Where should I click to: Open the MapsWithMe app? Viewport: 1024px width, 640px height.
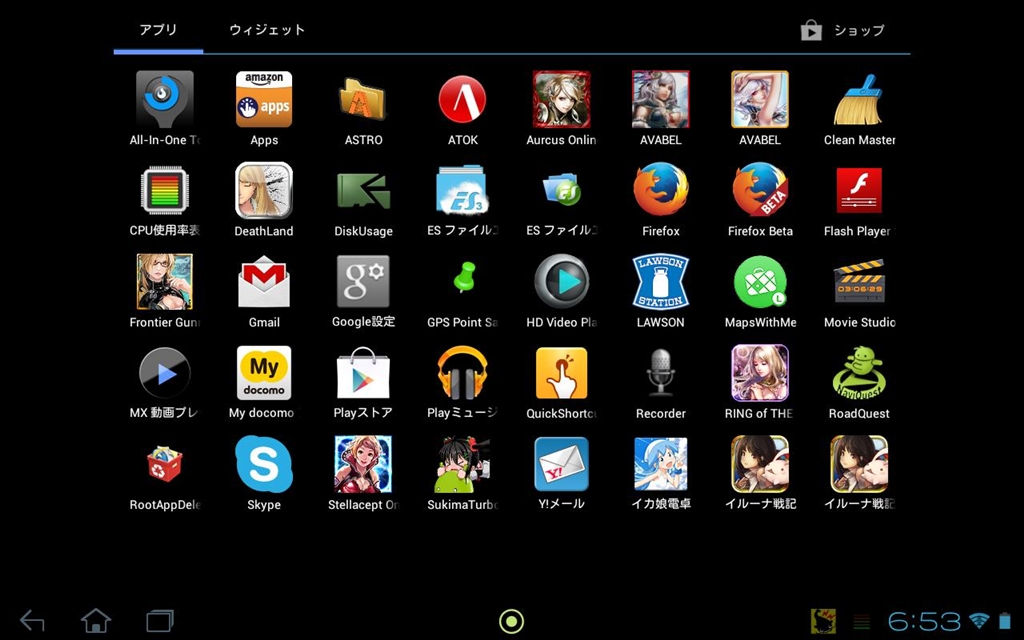coord(760,281)
